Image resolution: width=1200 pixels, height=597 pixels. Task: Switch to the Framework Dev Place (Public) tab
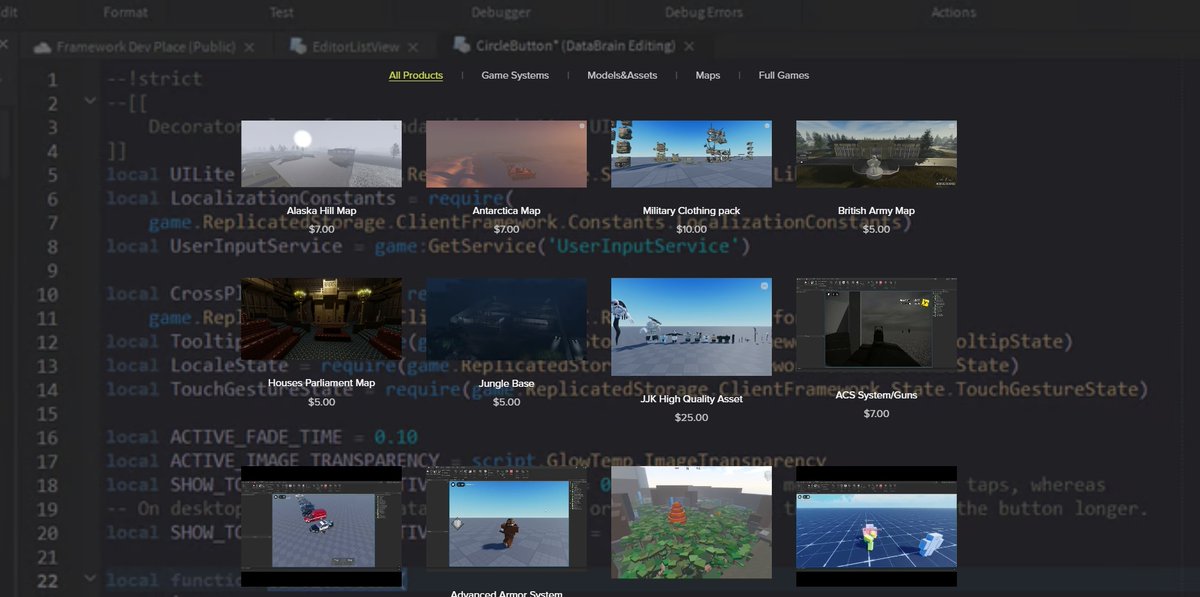pos(144,46)
